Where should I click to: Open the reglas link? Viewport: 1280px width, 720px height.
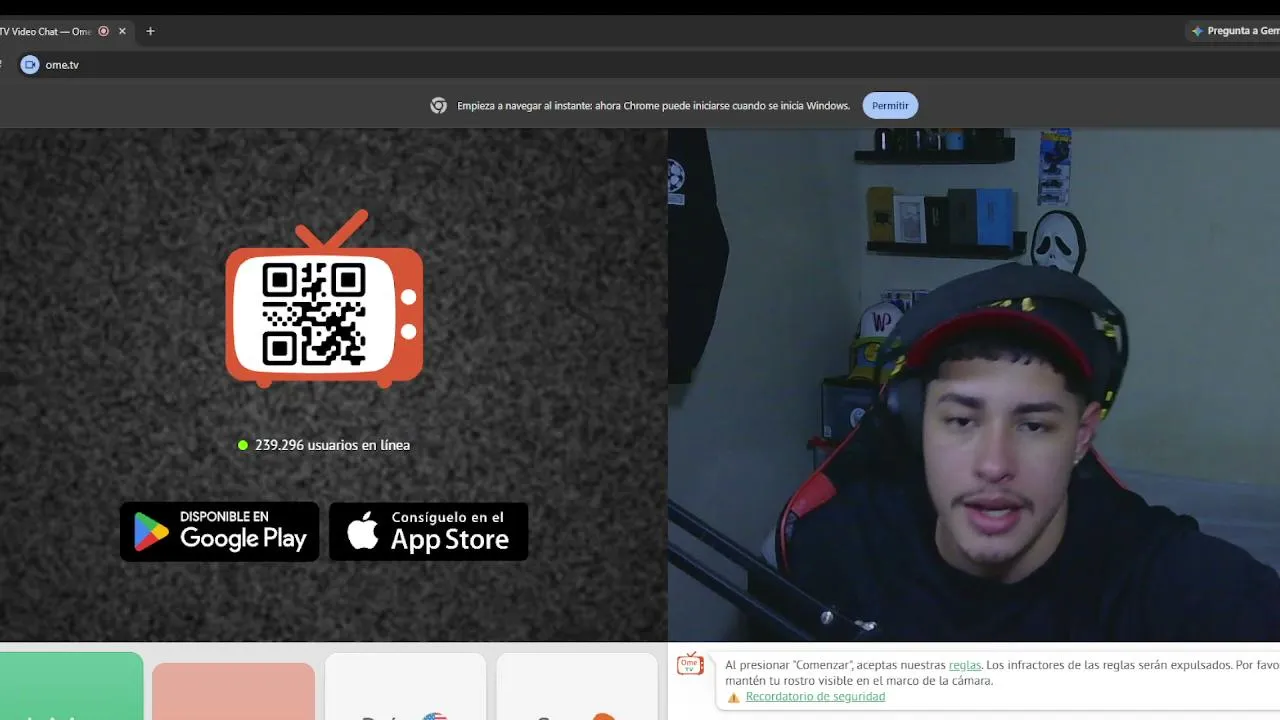tap(965, 665)
